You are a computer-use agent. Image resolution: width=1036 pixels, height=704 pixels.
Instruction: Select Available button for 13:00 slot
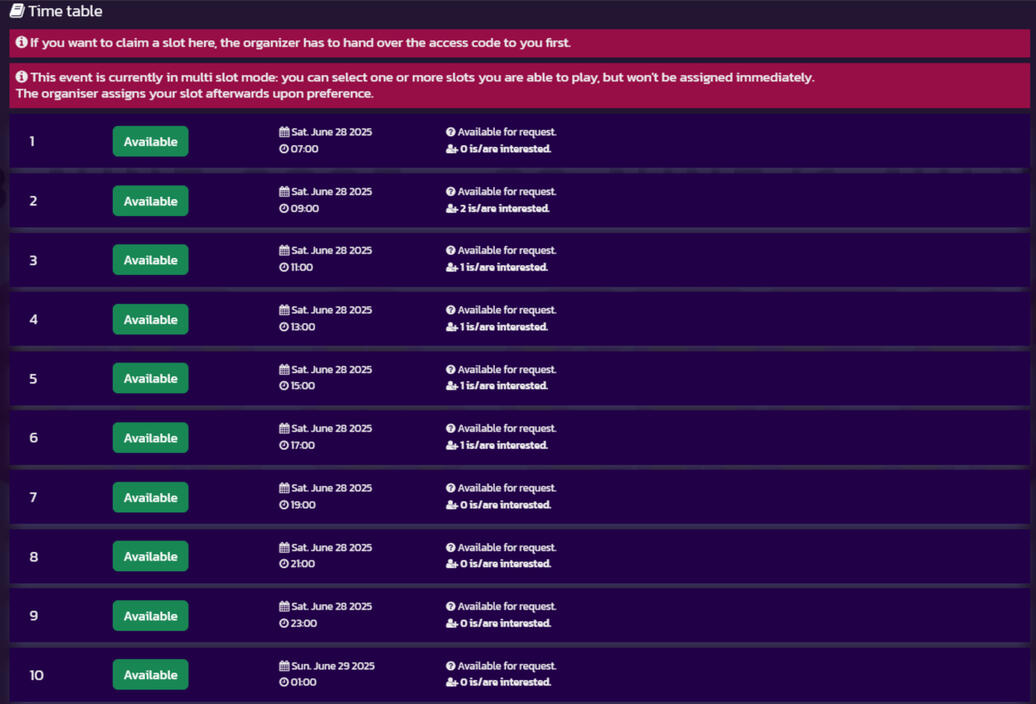click(150, 320)
